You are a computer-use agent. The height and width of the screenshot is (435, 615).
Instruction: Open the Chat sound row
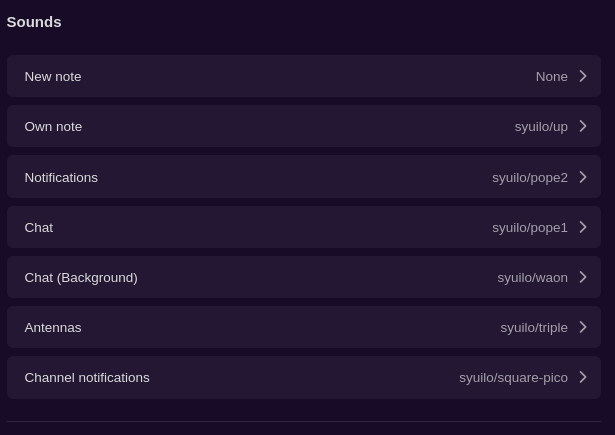tap(304, 227)
